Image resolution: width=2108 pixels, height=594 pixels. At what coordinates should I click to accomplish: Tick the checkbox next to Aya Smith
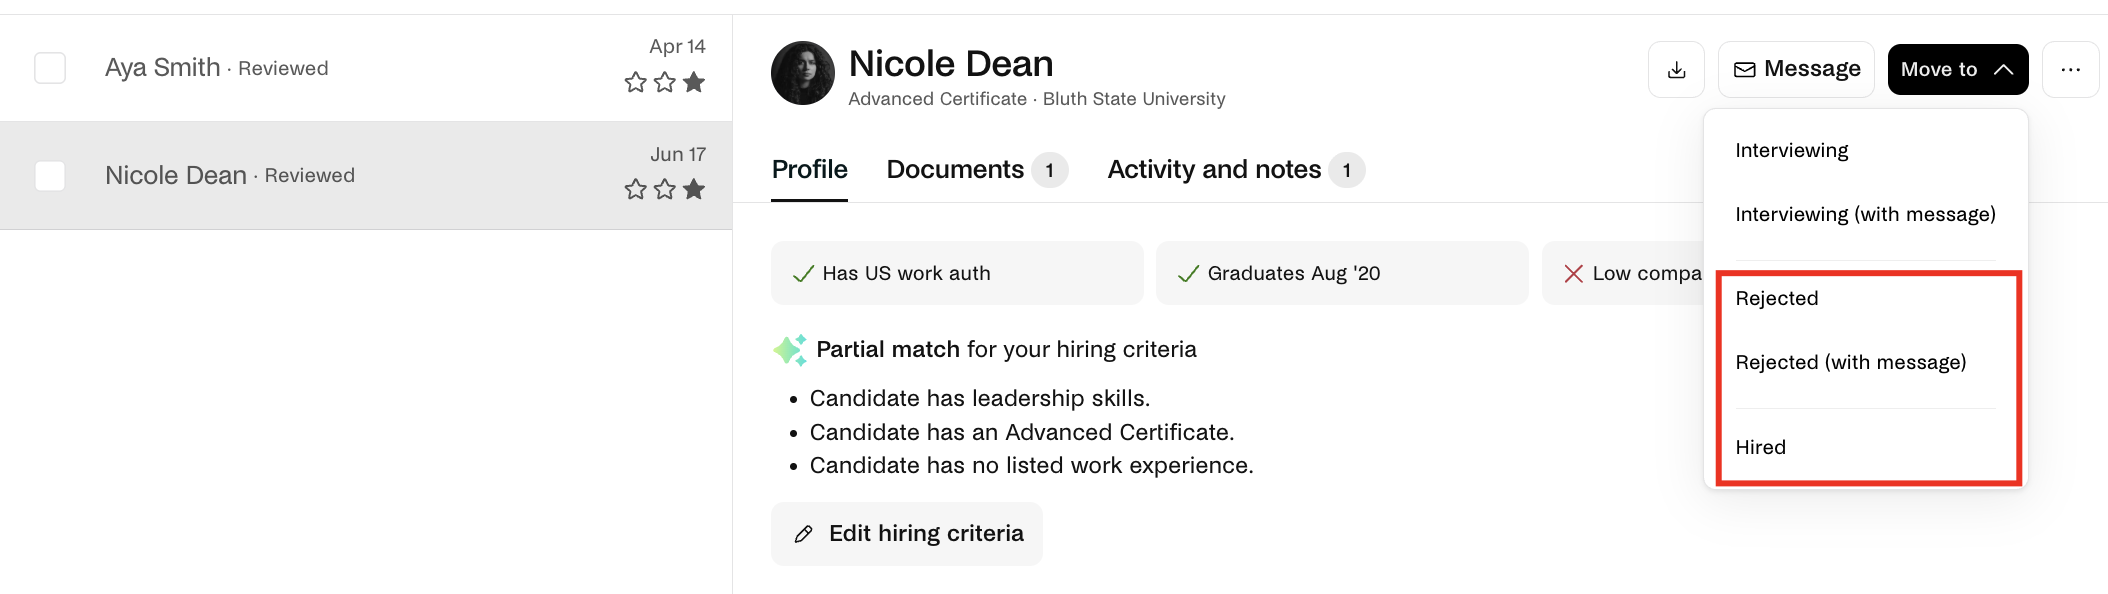50,68
